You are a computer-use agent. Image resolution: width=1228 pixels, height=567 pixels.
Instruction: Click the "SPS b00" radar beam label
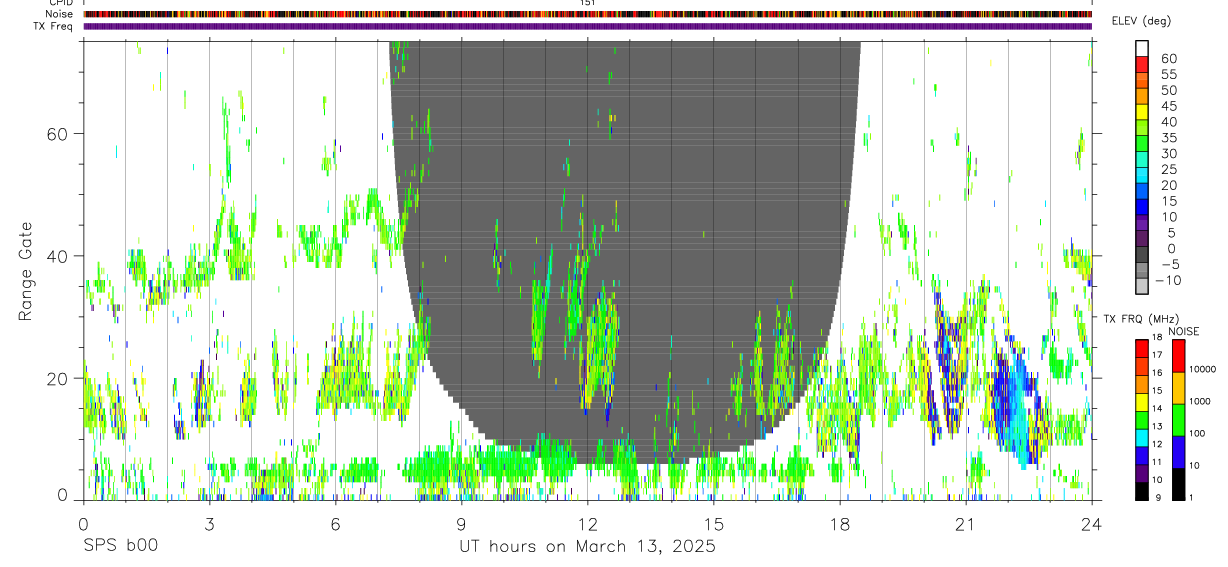[x=120, y=546]
